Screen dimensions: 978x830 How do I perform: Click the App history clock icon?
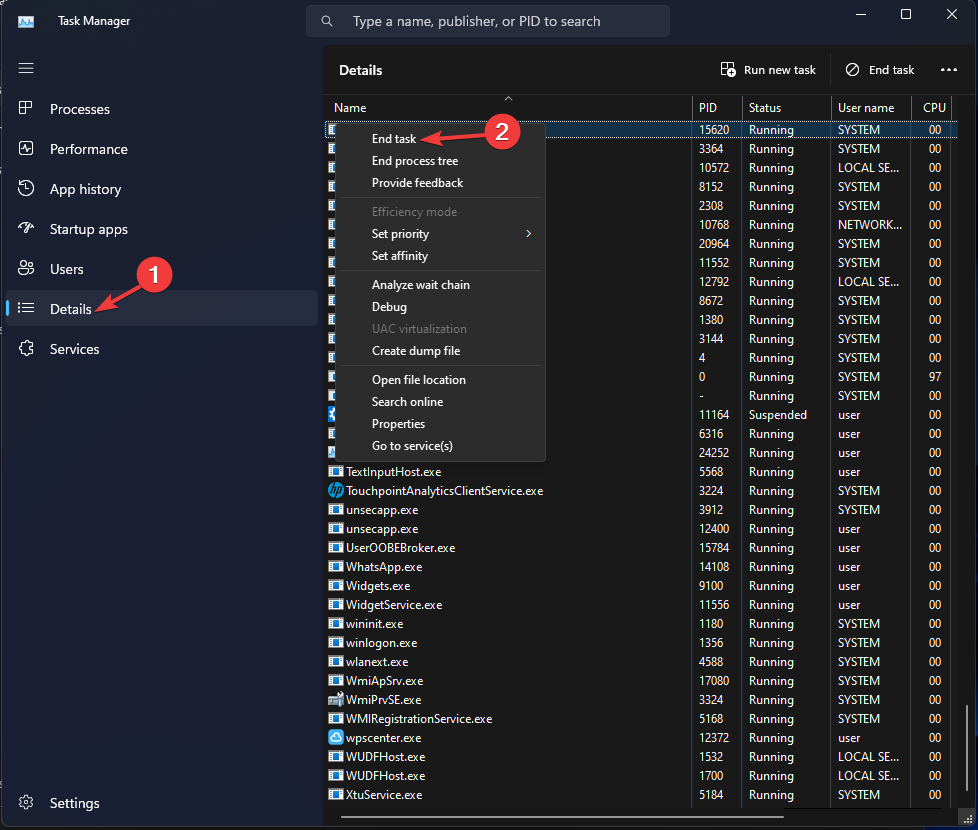pos(26,188)
